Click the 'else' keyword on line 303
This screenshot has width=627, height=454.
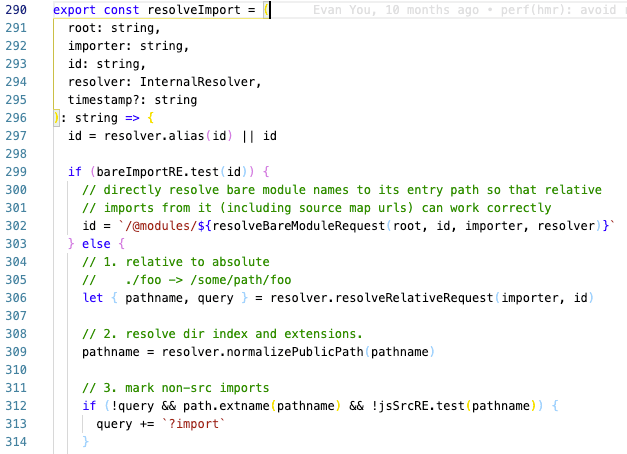[96, 244]
